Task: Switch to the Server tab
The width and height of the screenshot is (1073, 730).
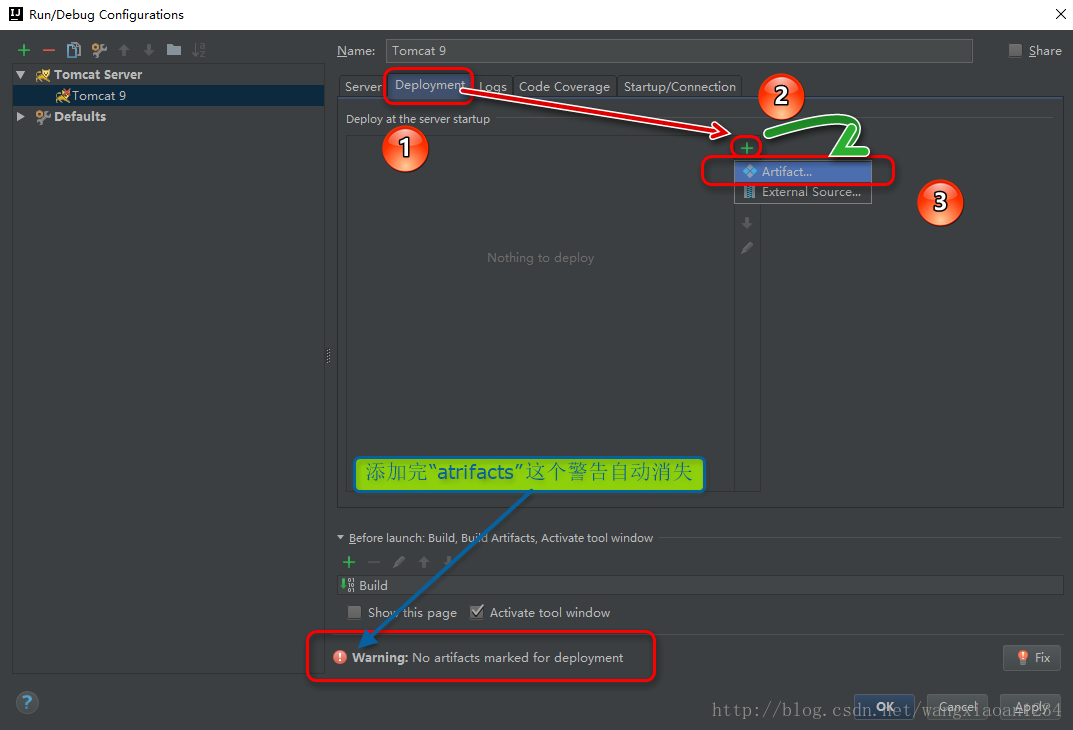Action: (x=363, y=87)
